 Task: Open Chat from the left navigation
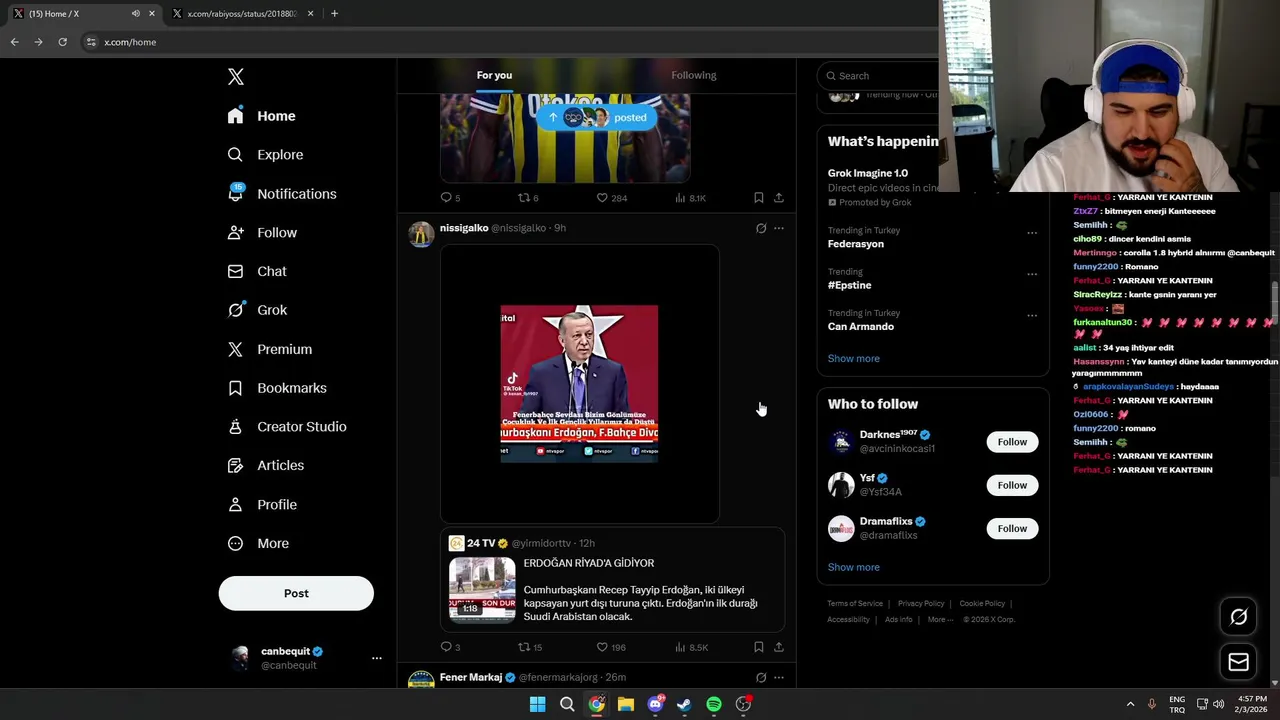click(257, 271)
